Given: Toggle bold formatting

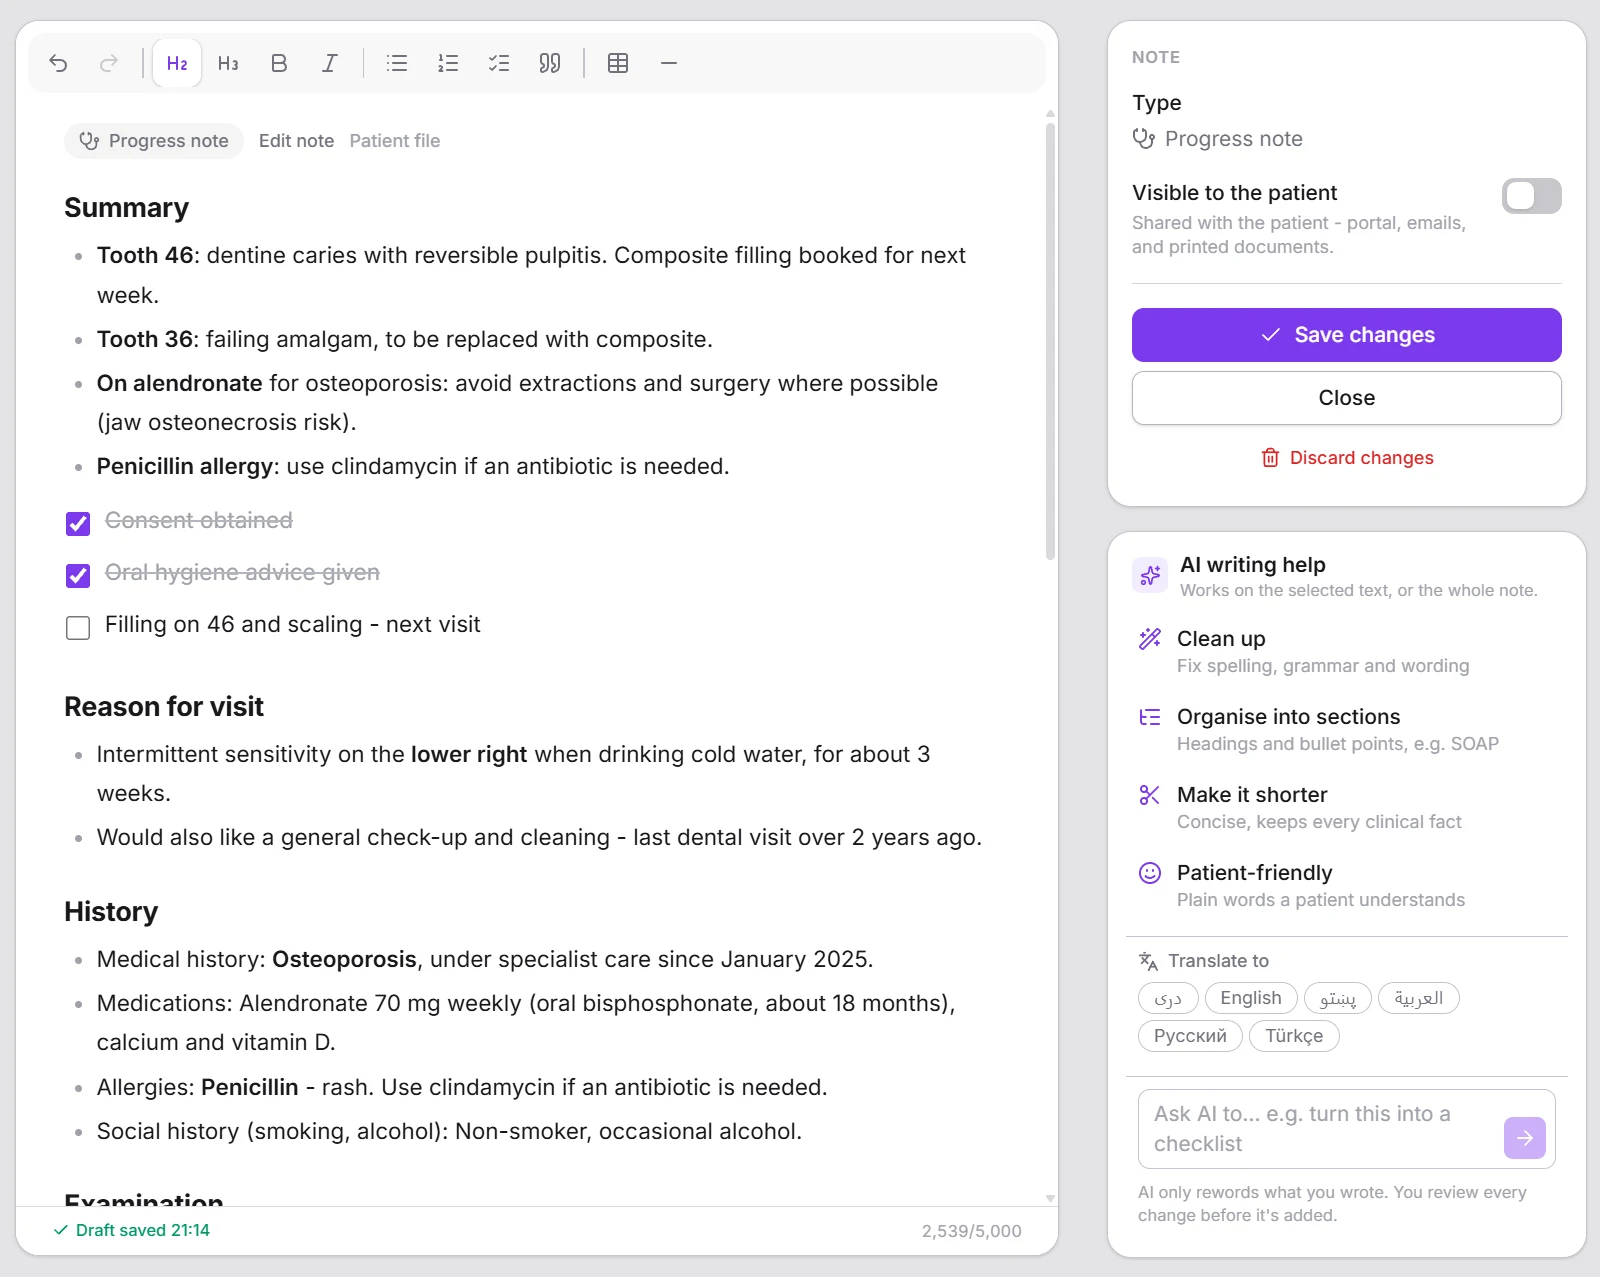Looking at the screenshot, I should pyautogui.click(x=279, y=63).
